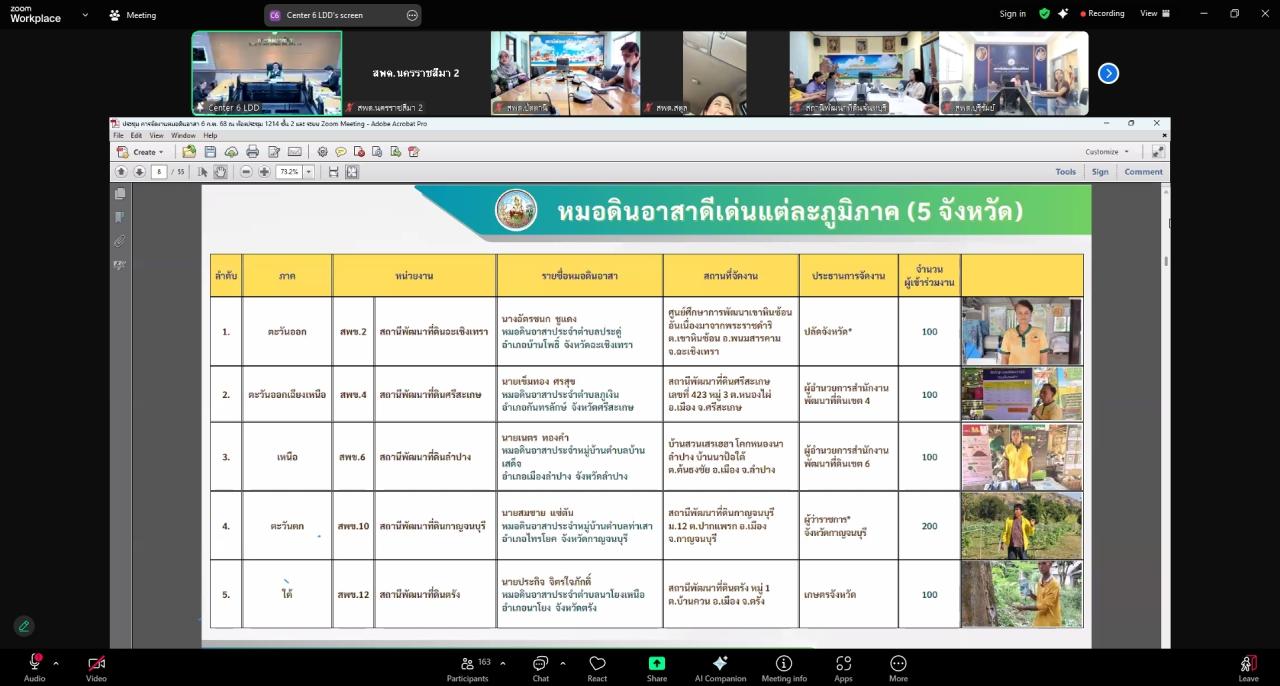
Task: Open the Page Thumbnails panel in Acrobat
Action: click(120, 193)
